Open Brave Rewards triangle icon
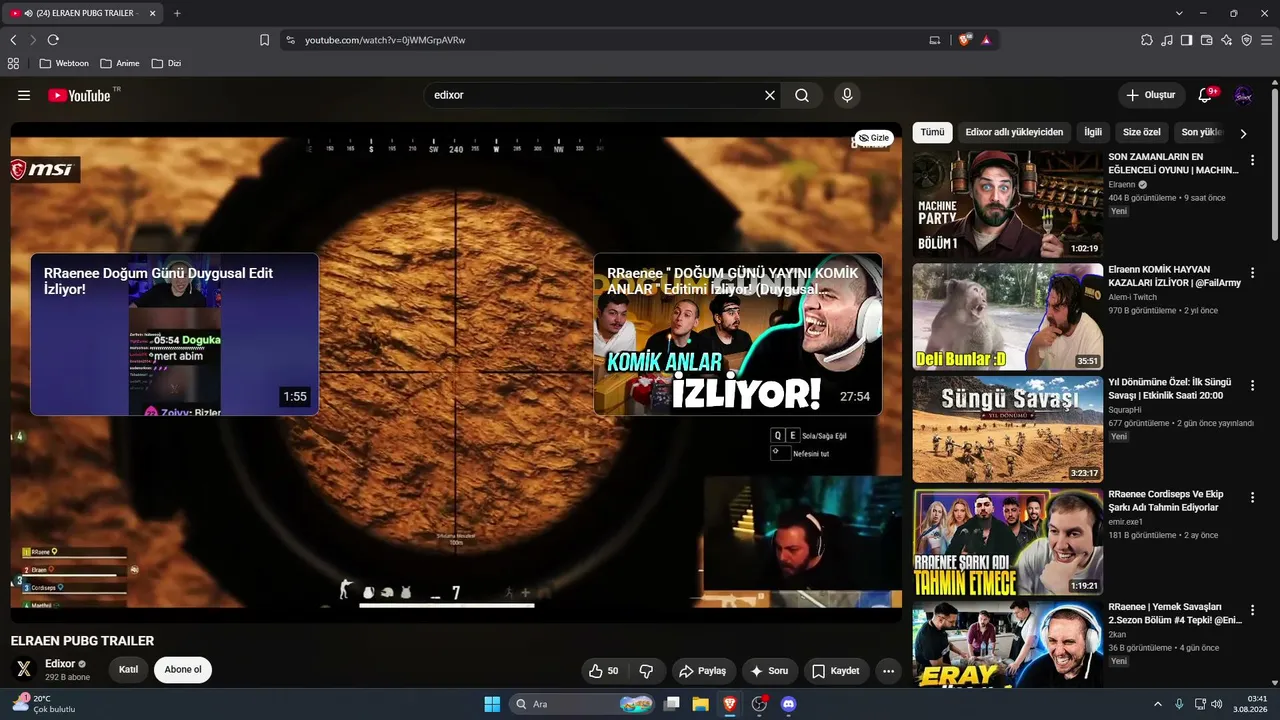The height and width of the screenshot is (720, 1280). pyautogui.click(x=986, y=40)
